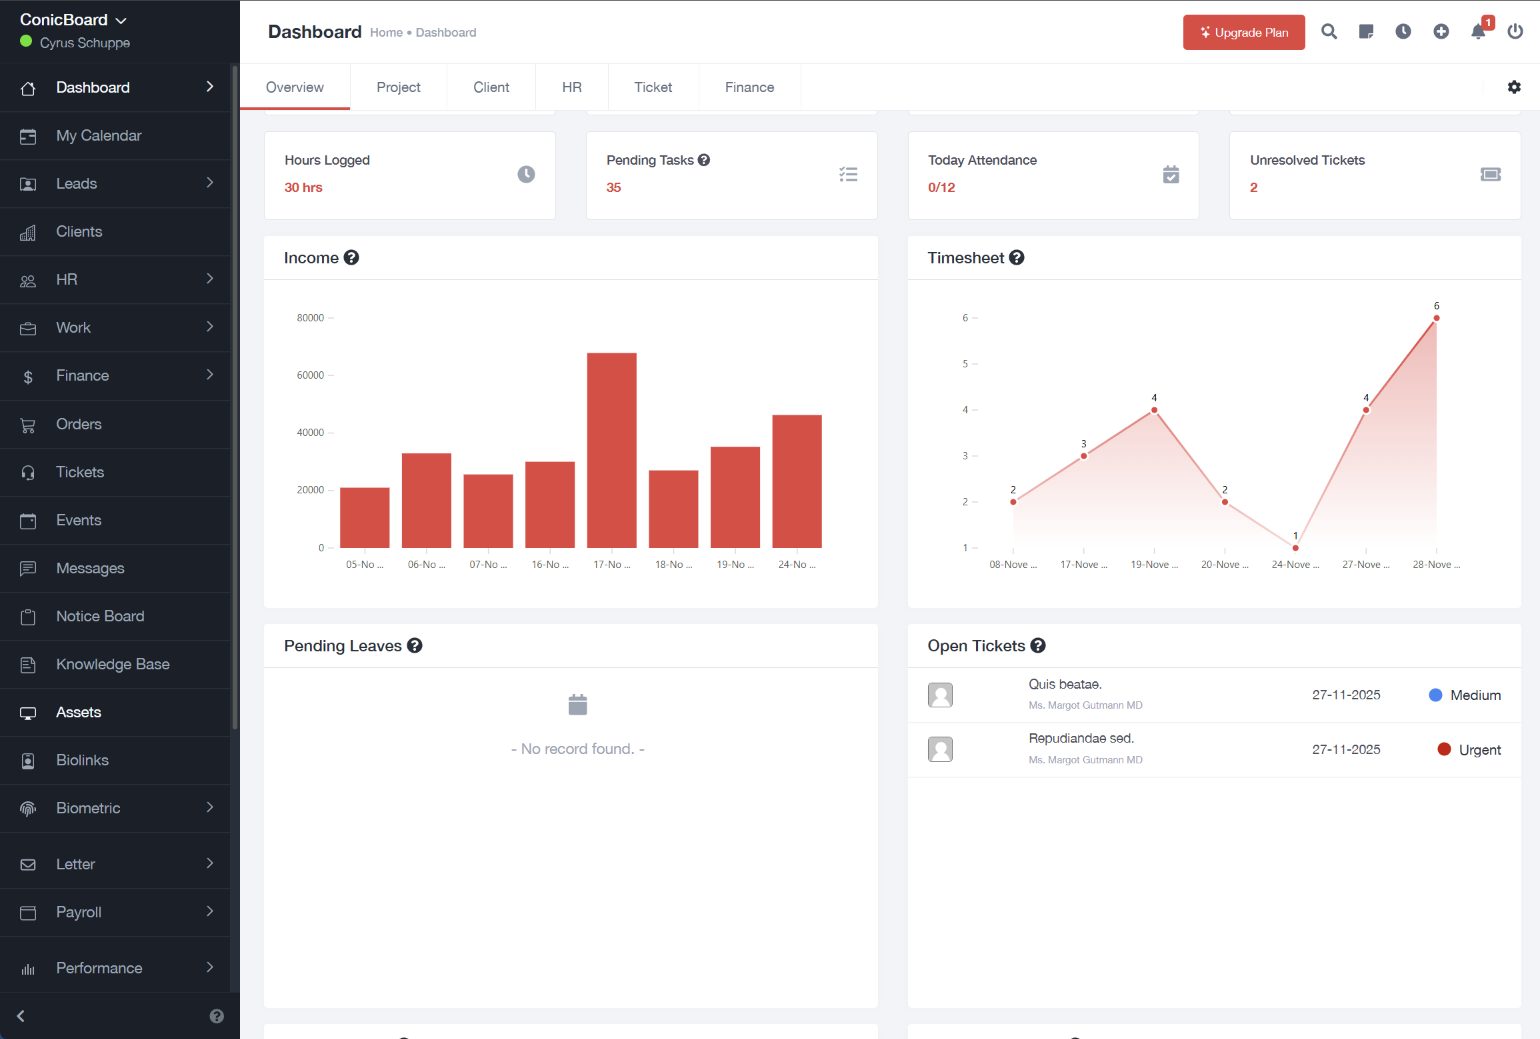
Task: Expand the Letter sidebar menu
Action: (x=115, y=864)
